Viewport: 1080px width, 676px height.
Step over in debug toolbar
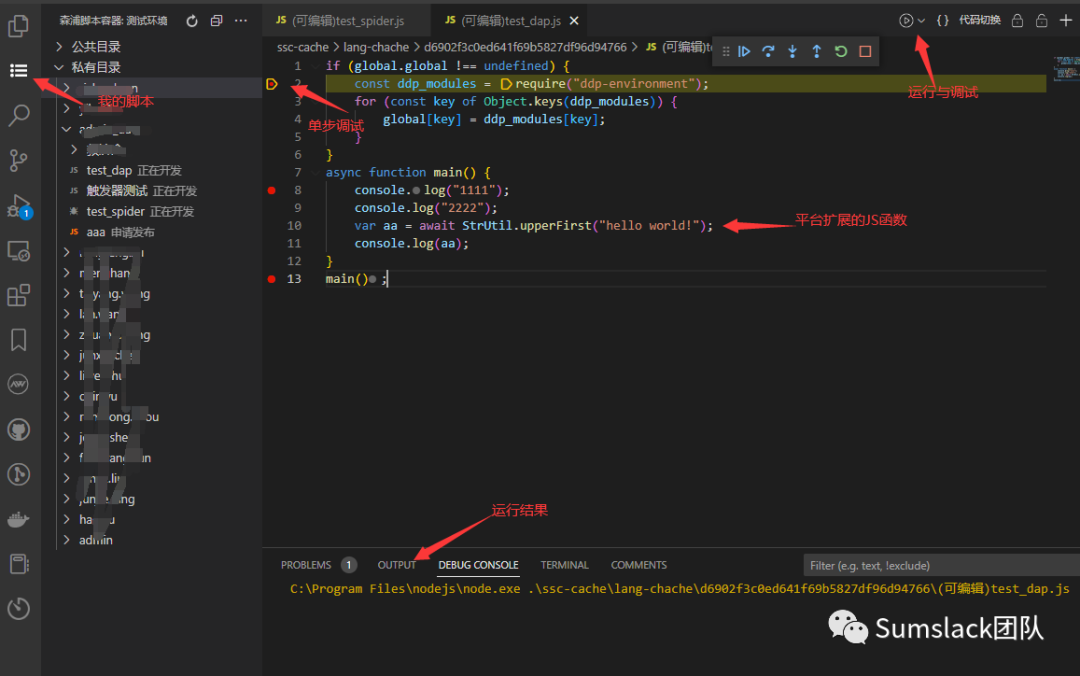[x=768, y=51]
